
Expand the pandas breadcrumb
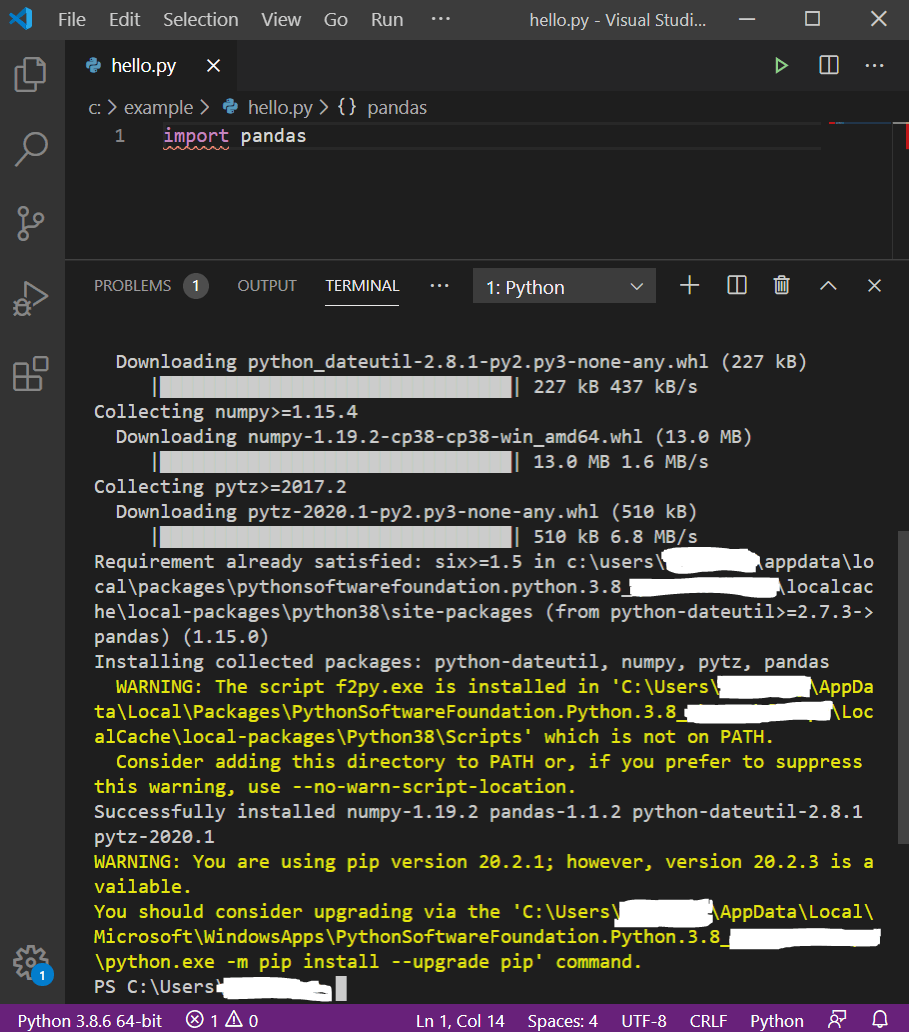tap(397, 107)
